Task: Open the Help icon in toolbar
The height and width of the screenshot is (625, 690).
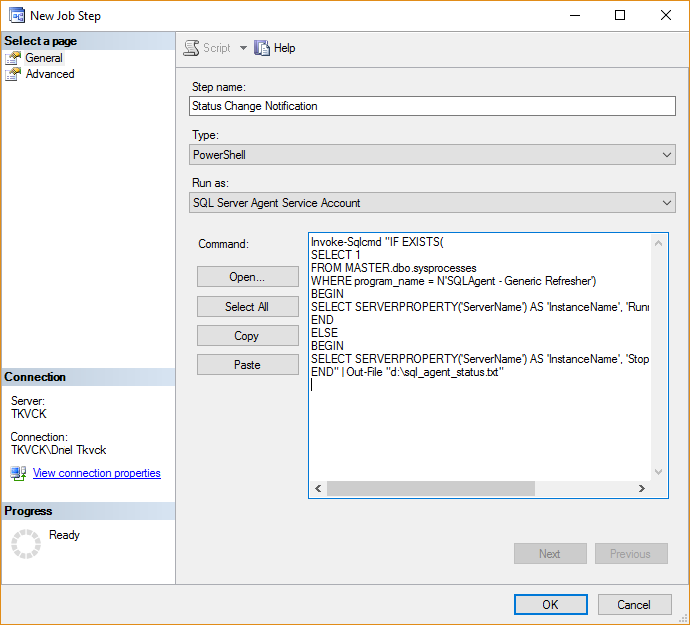Action: tap(263, 48)
